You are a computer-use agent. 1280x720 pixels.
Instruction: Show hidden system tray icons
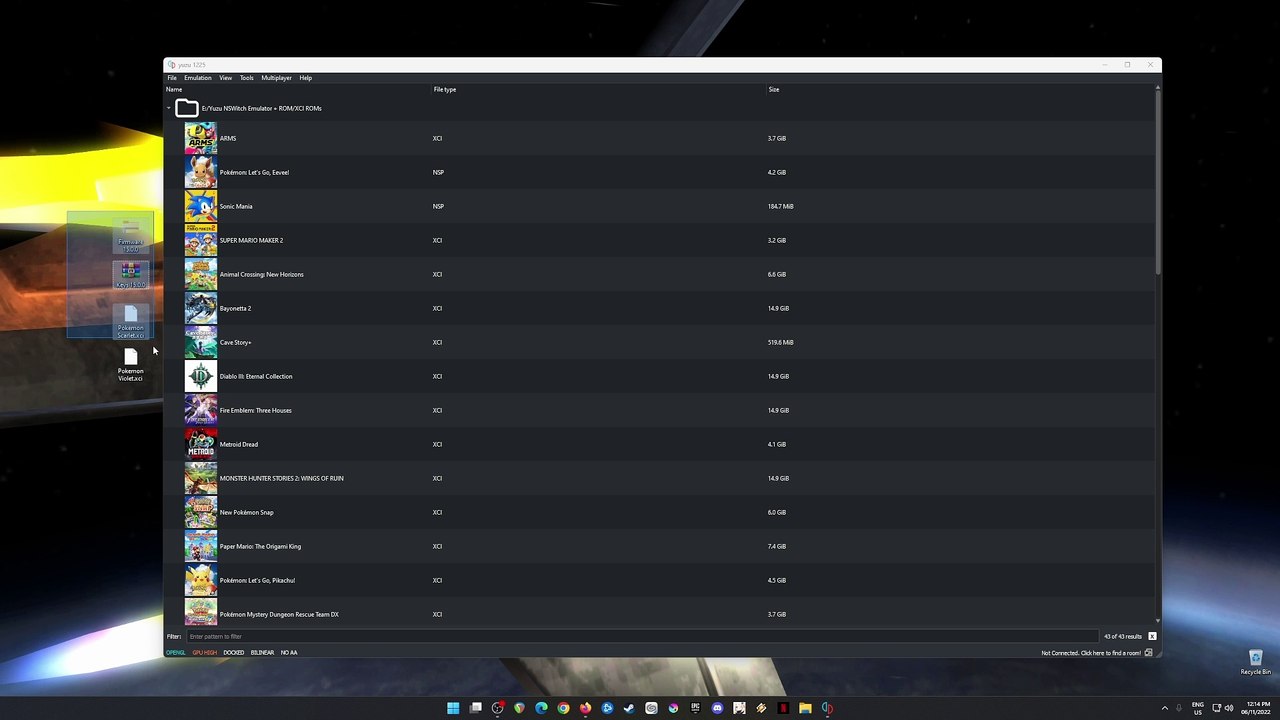point(1164,708)
